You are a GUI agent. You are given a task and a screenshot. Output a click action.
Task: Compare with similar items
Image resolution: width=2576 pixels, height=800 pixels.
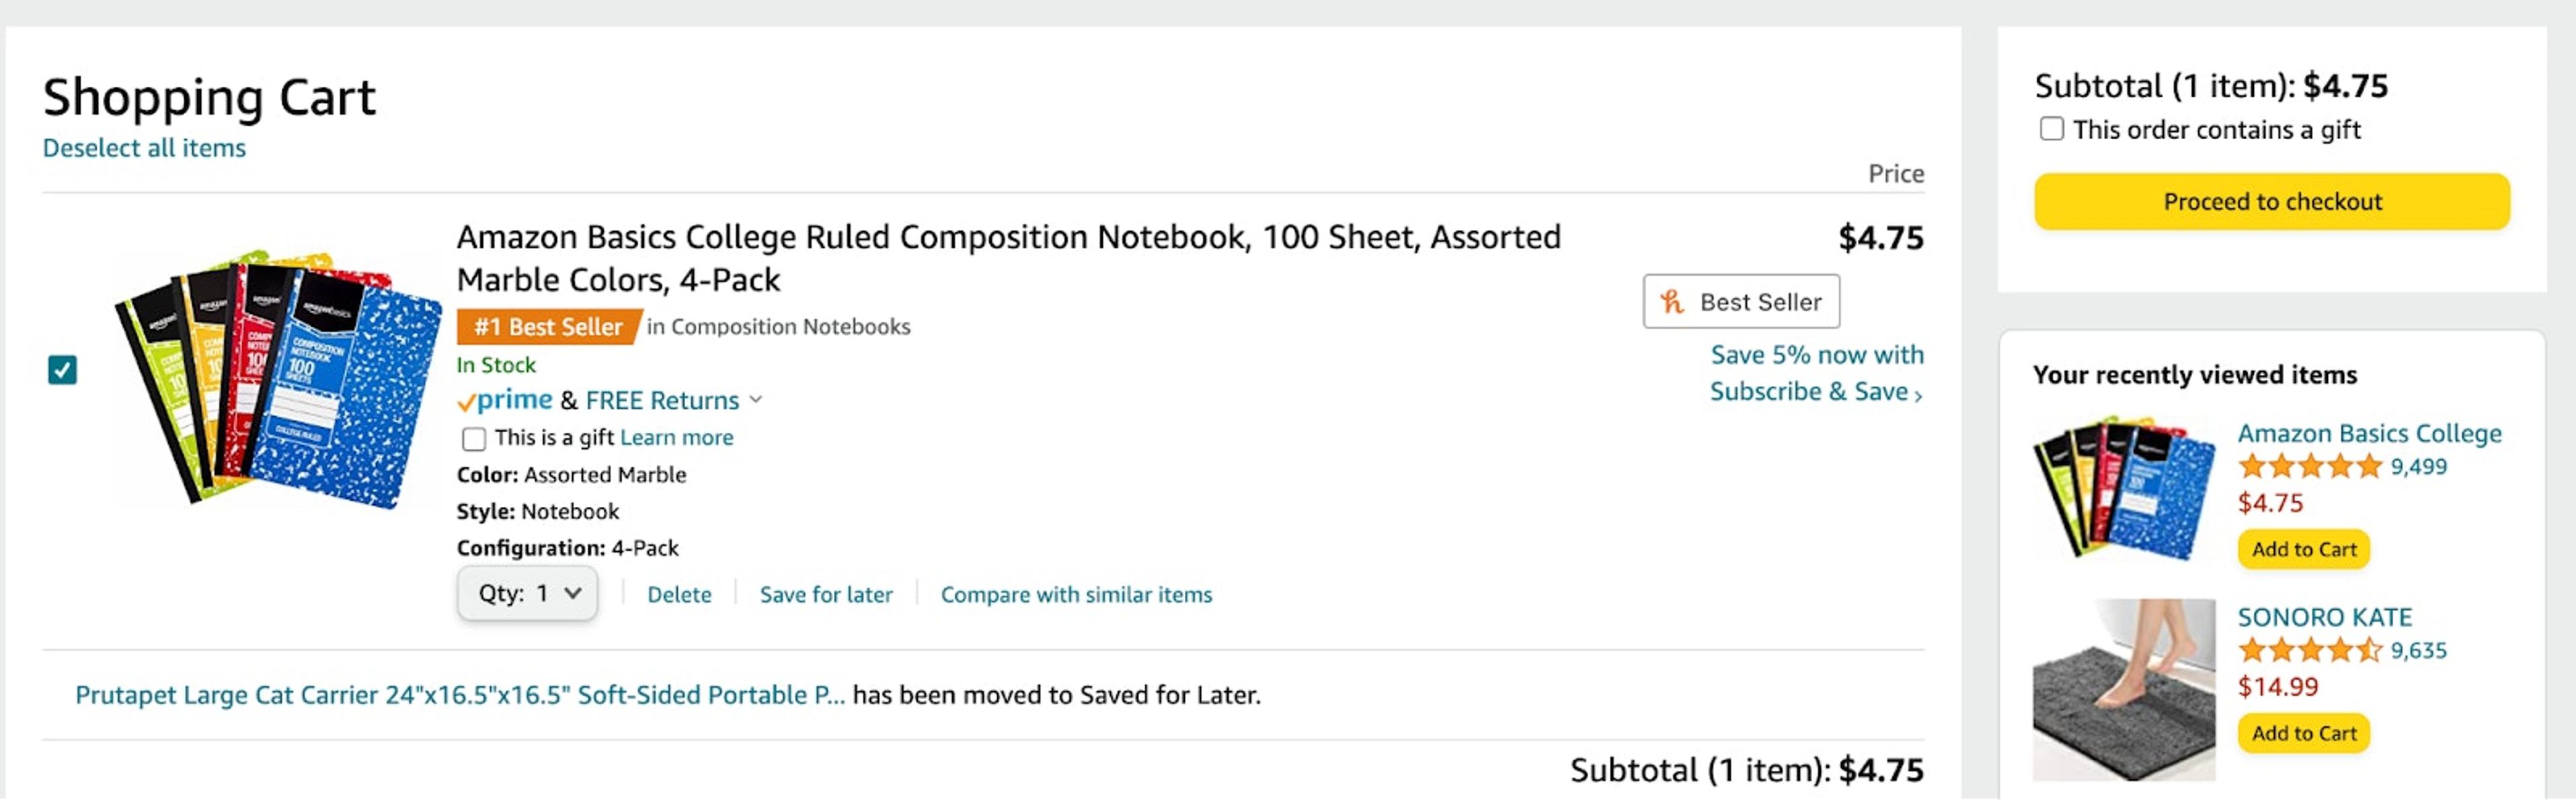[1075, 594]
